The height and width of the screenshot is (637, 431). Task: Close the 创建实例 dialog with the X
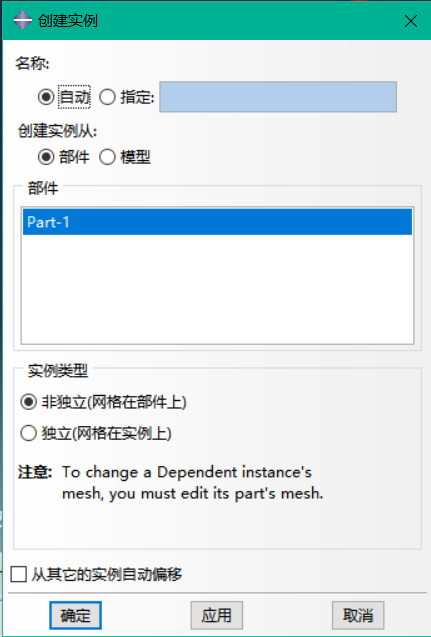click(411, 21)
